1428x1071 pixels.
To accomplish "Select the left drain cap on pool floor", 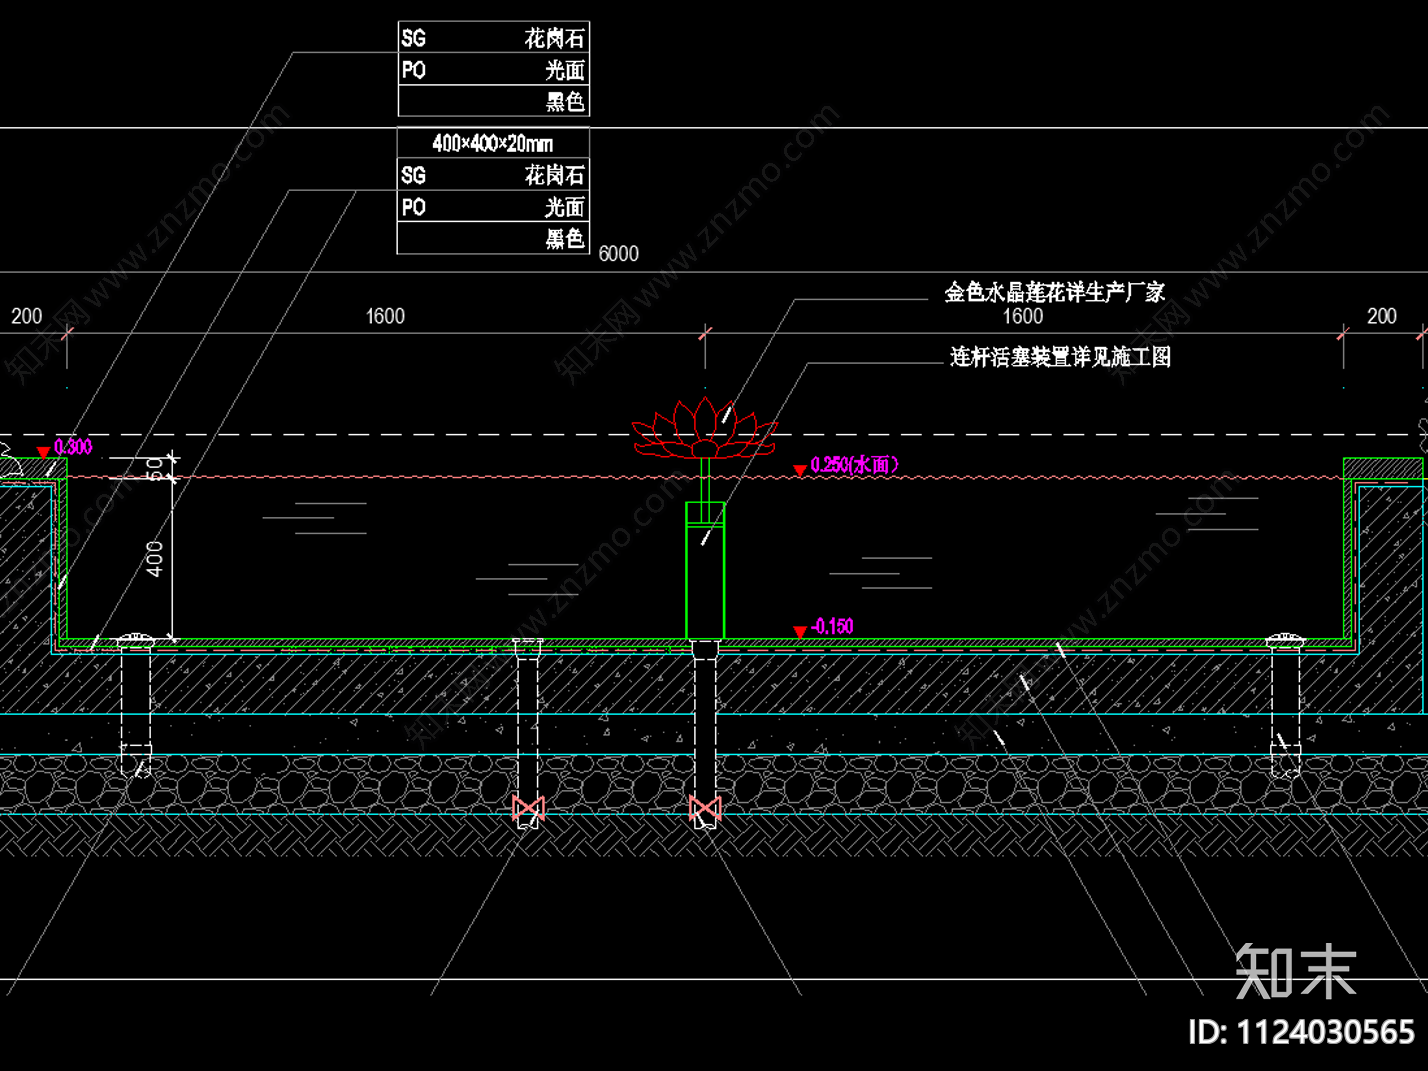I will 136,639.
